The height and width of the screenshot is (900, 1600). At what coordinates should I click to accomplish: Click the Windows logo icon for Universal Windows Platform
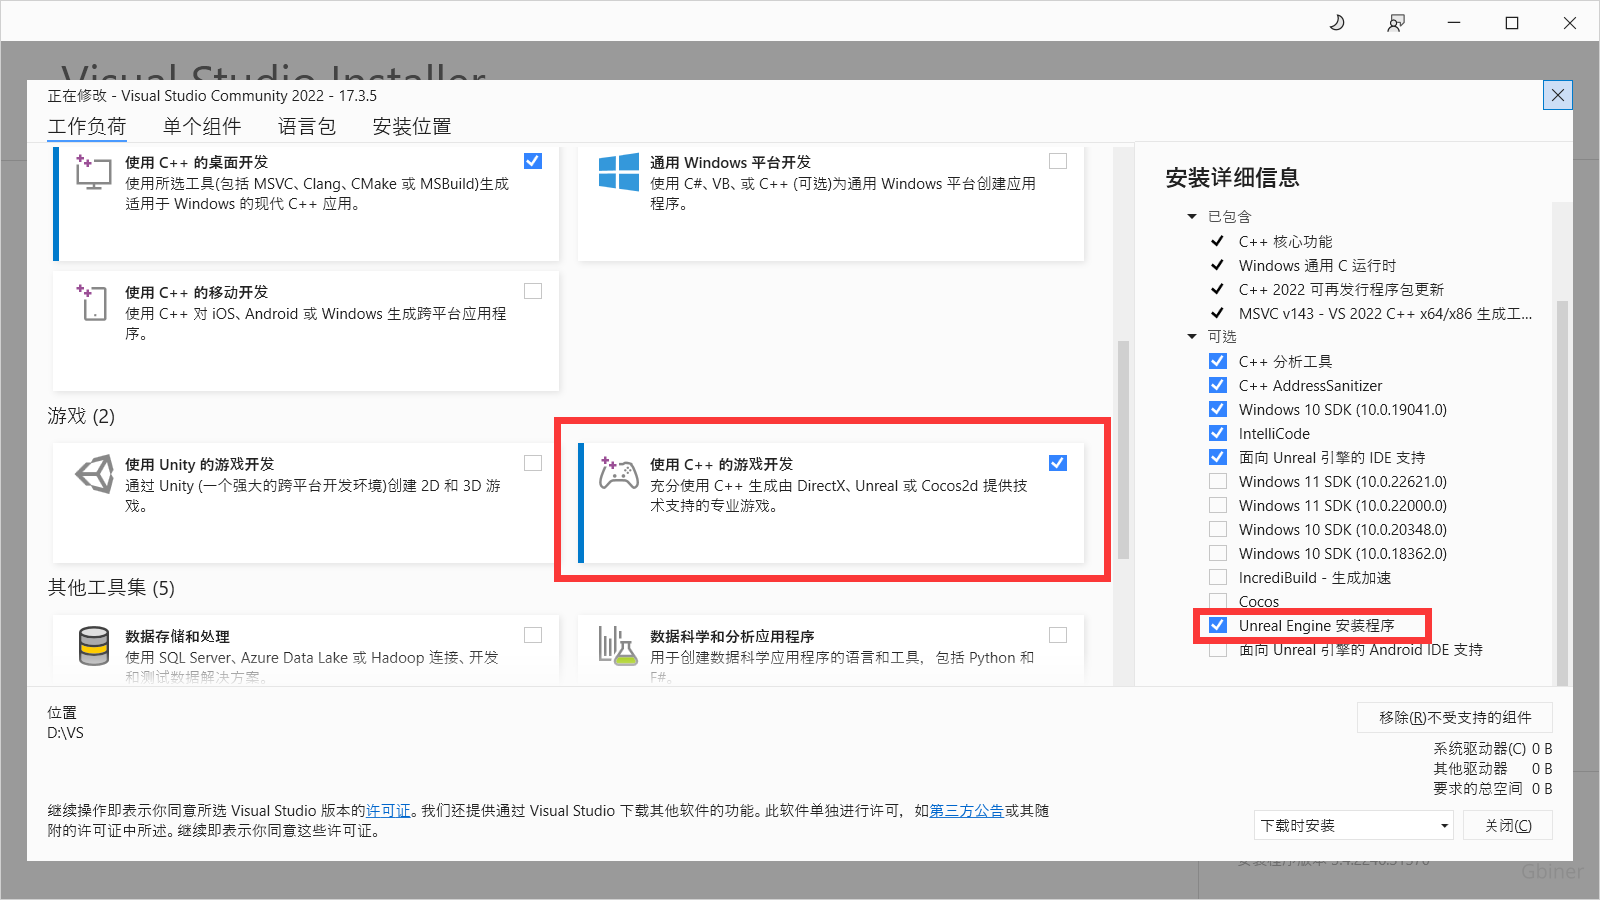click(x=618, y=172)
